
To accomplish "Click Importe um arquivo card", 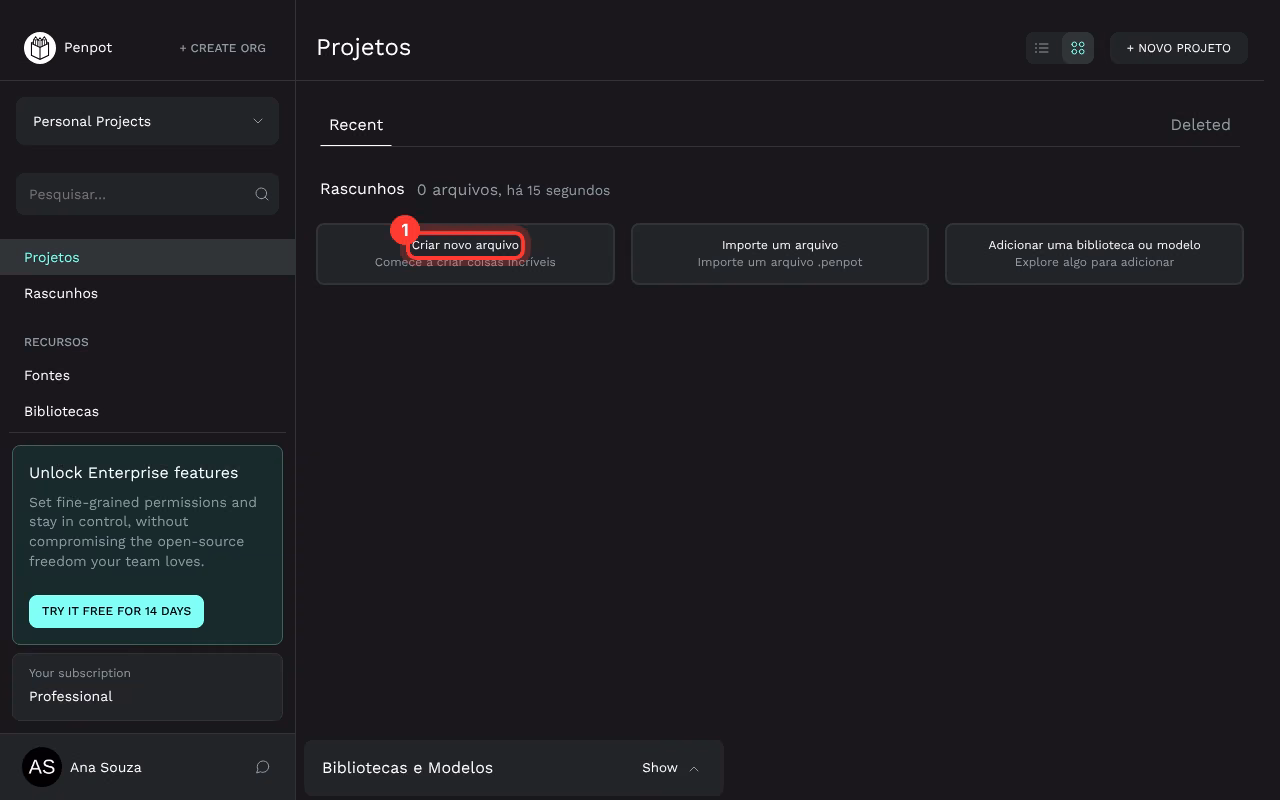I will [x=780, y=253].
